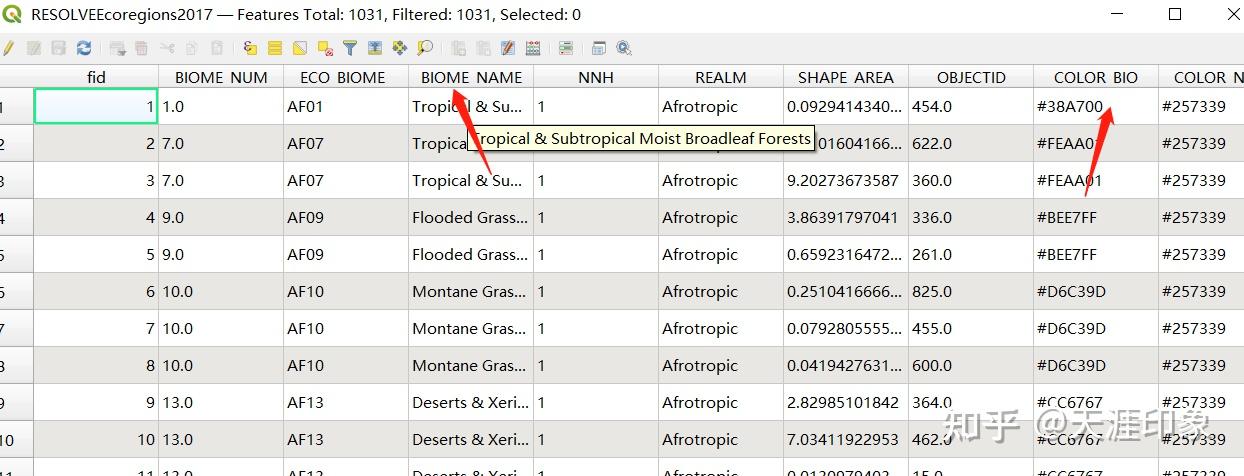Open select features by expression

click(250, 47)
